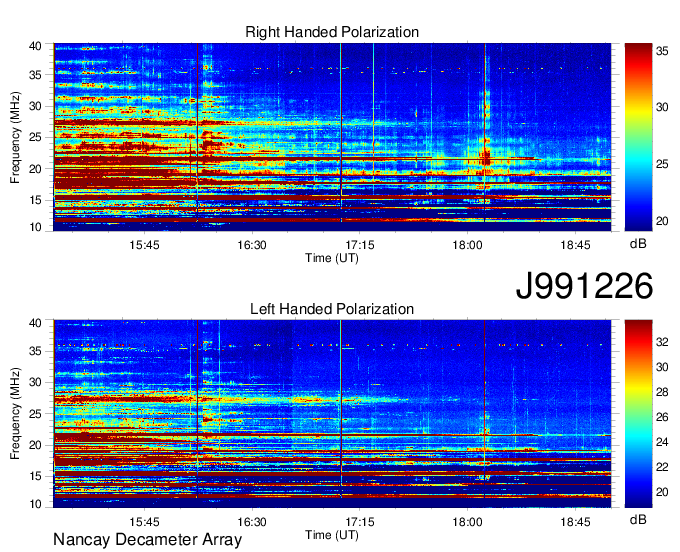Click the 15:45 tick under the Right Handed plot
This screenshot has width=680, height=552.
144,245
